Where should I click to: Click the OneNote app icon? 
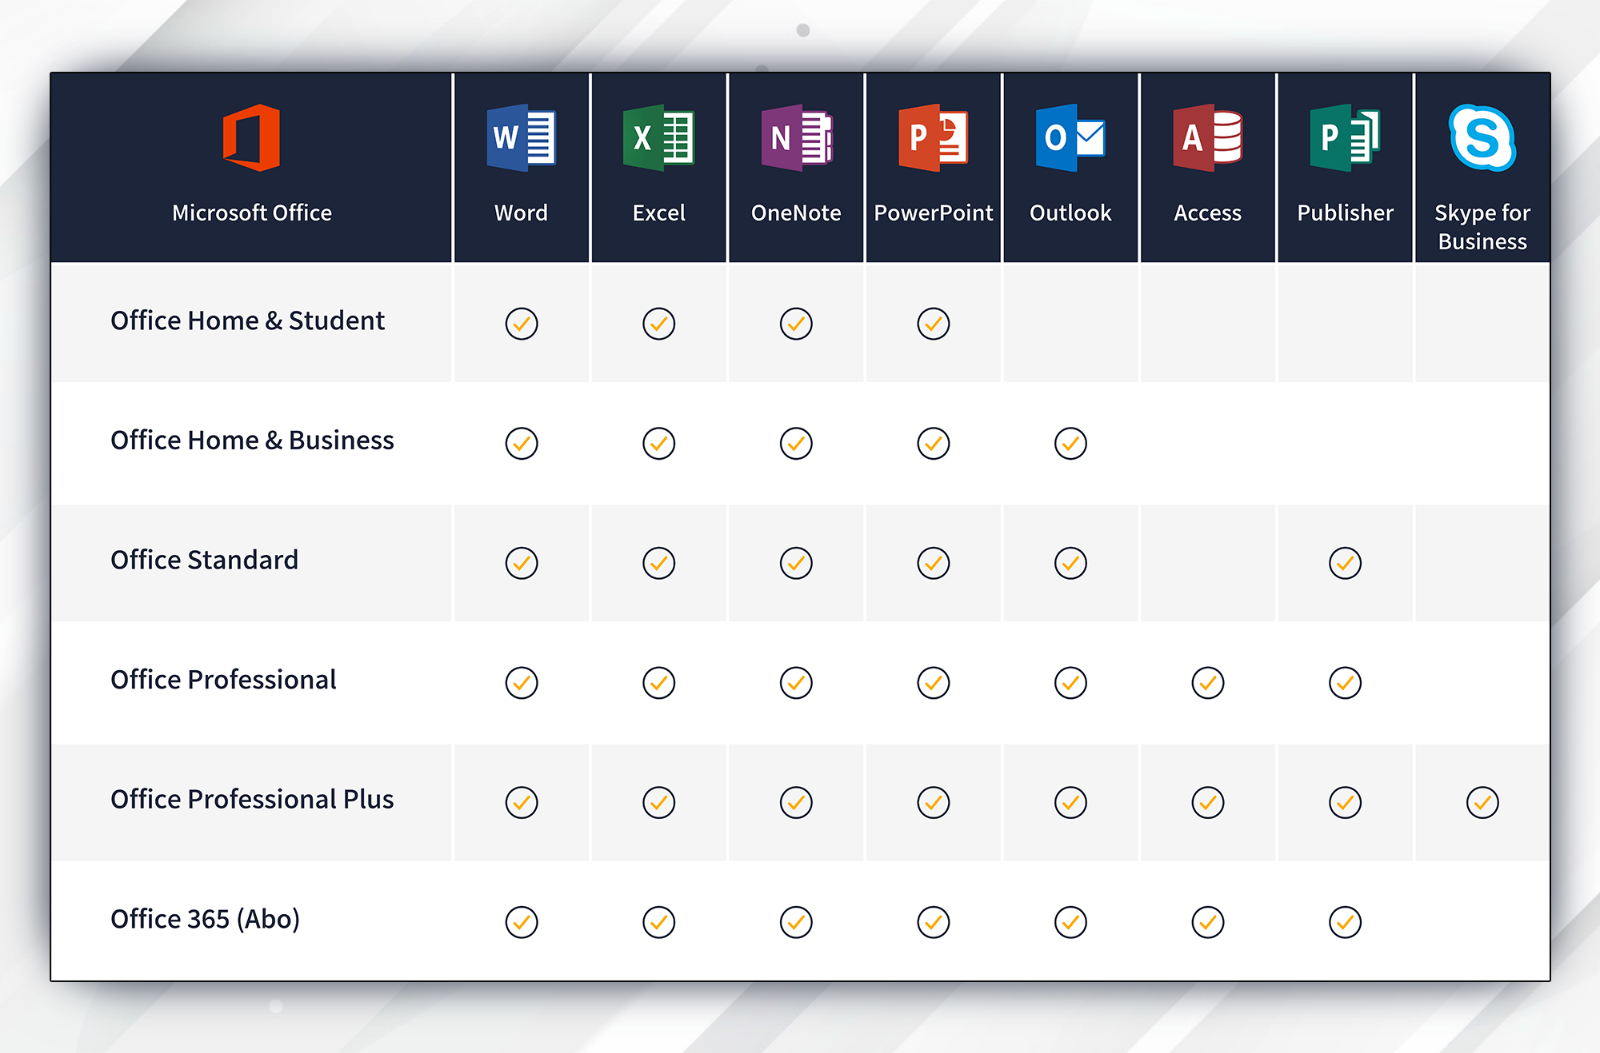point(796,138)
